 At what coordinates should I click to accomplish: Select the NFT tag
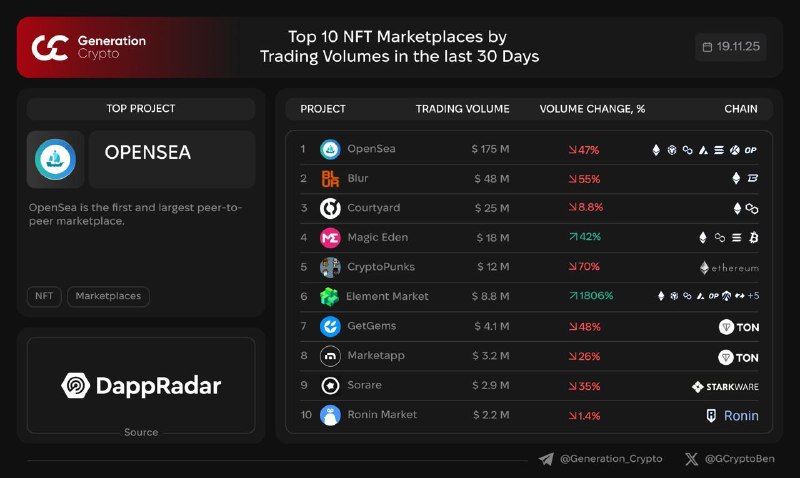click(x=44, y=296)
